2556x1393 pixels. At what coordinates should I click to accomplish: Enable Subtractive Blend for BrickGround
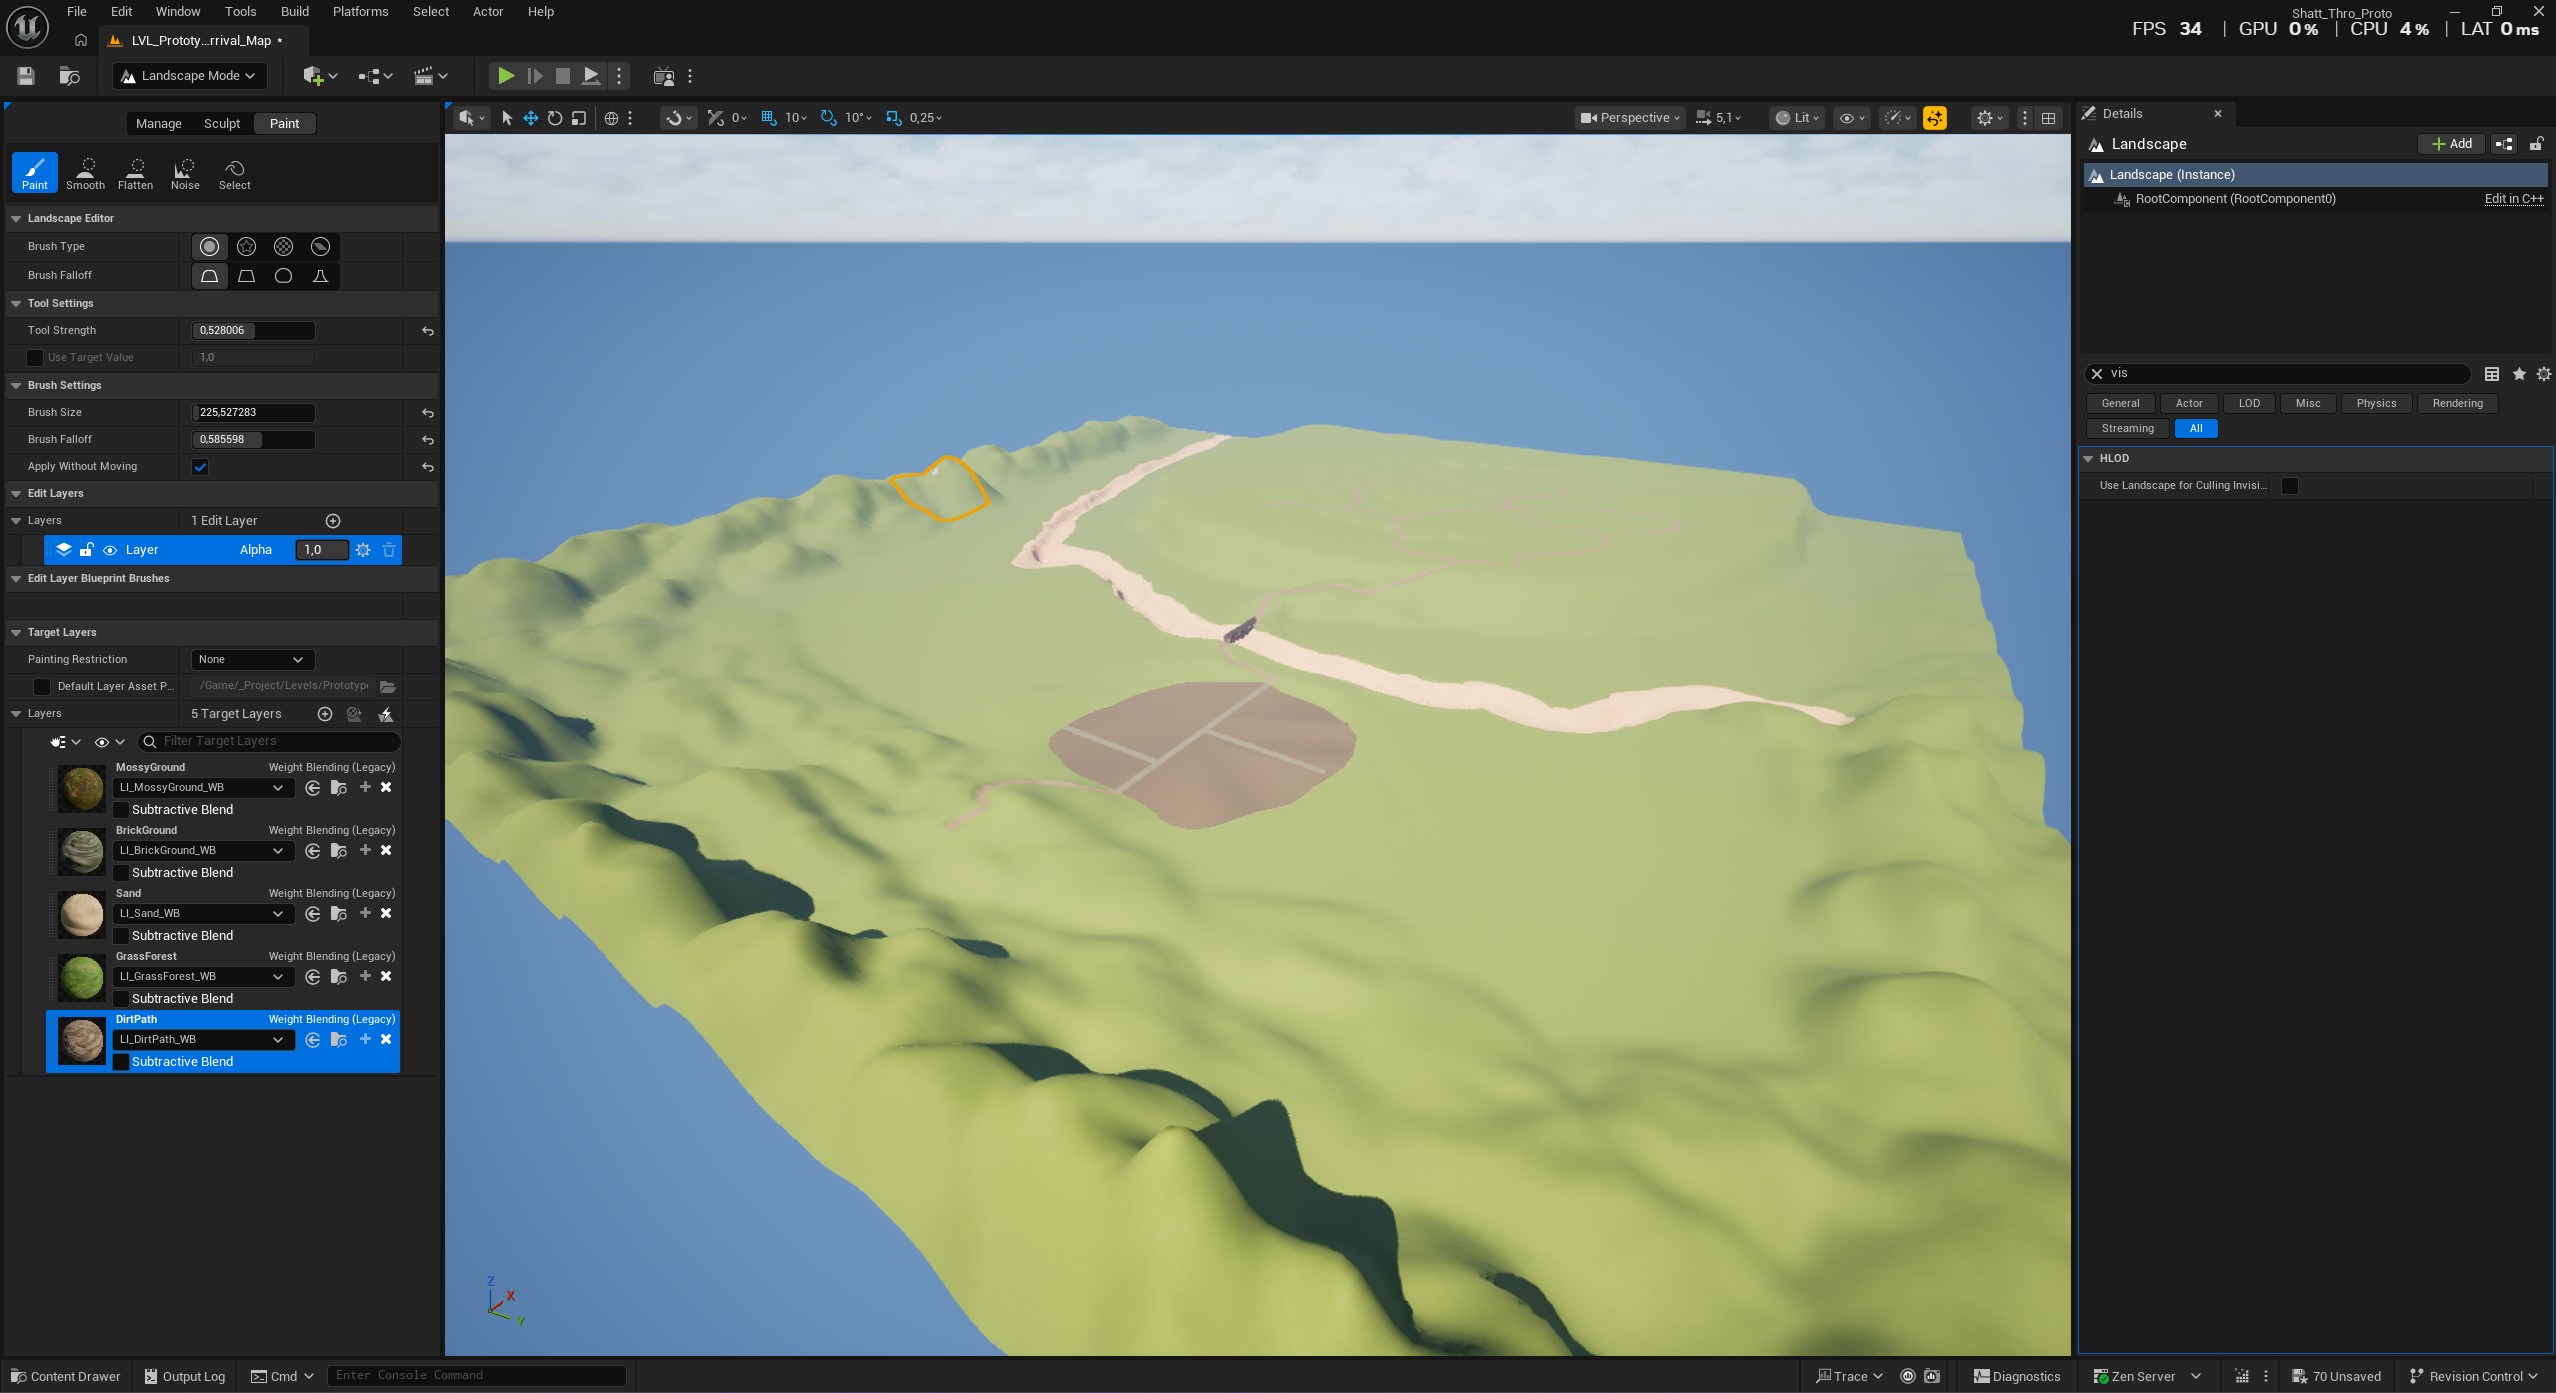pyautogui.click(x=121, y=873)
